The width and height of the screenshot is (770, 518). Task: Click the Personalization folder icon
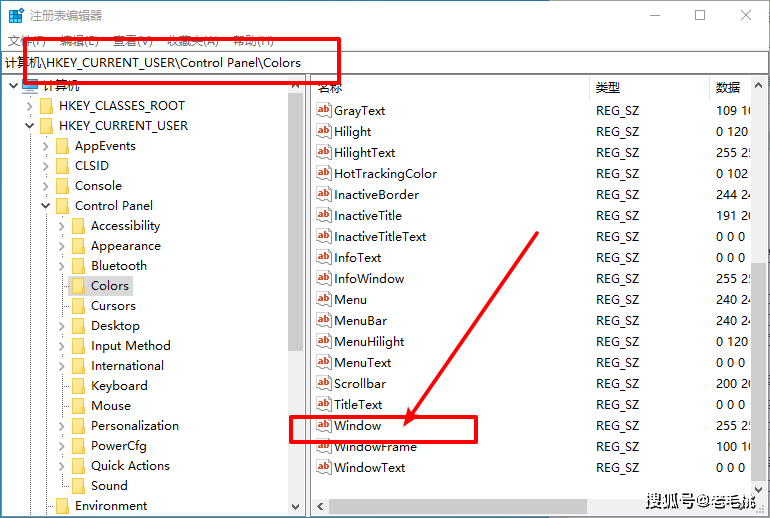point(78,425)
